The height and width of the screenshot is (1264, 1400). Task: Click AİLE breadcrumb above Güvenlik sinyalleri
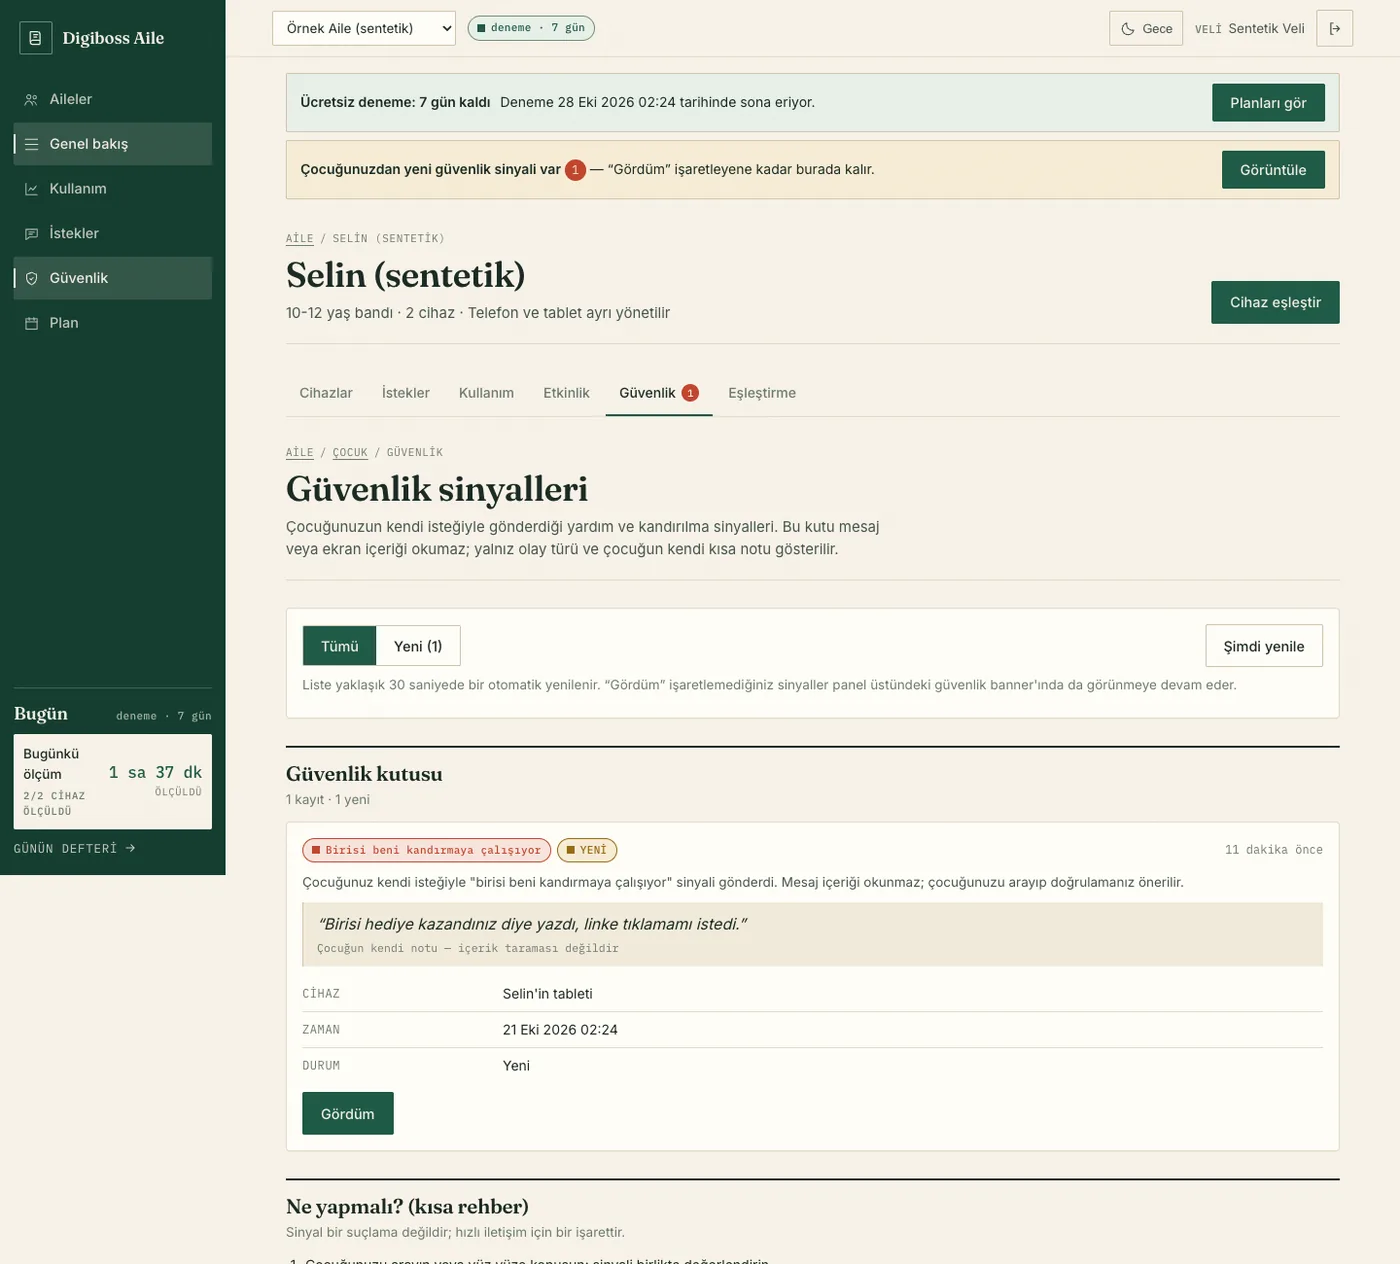(x=300, y=453)
